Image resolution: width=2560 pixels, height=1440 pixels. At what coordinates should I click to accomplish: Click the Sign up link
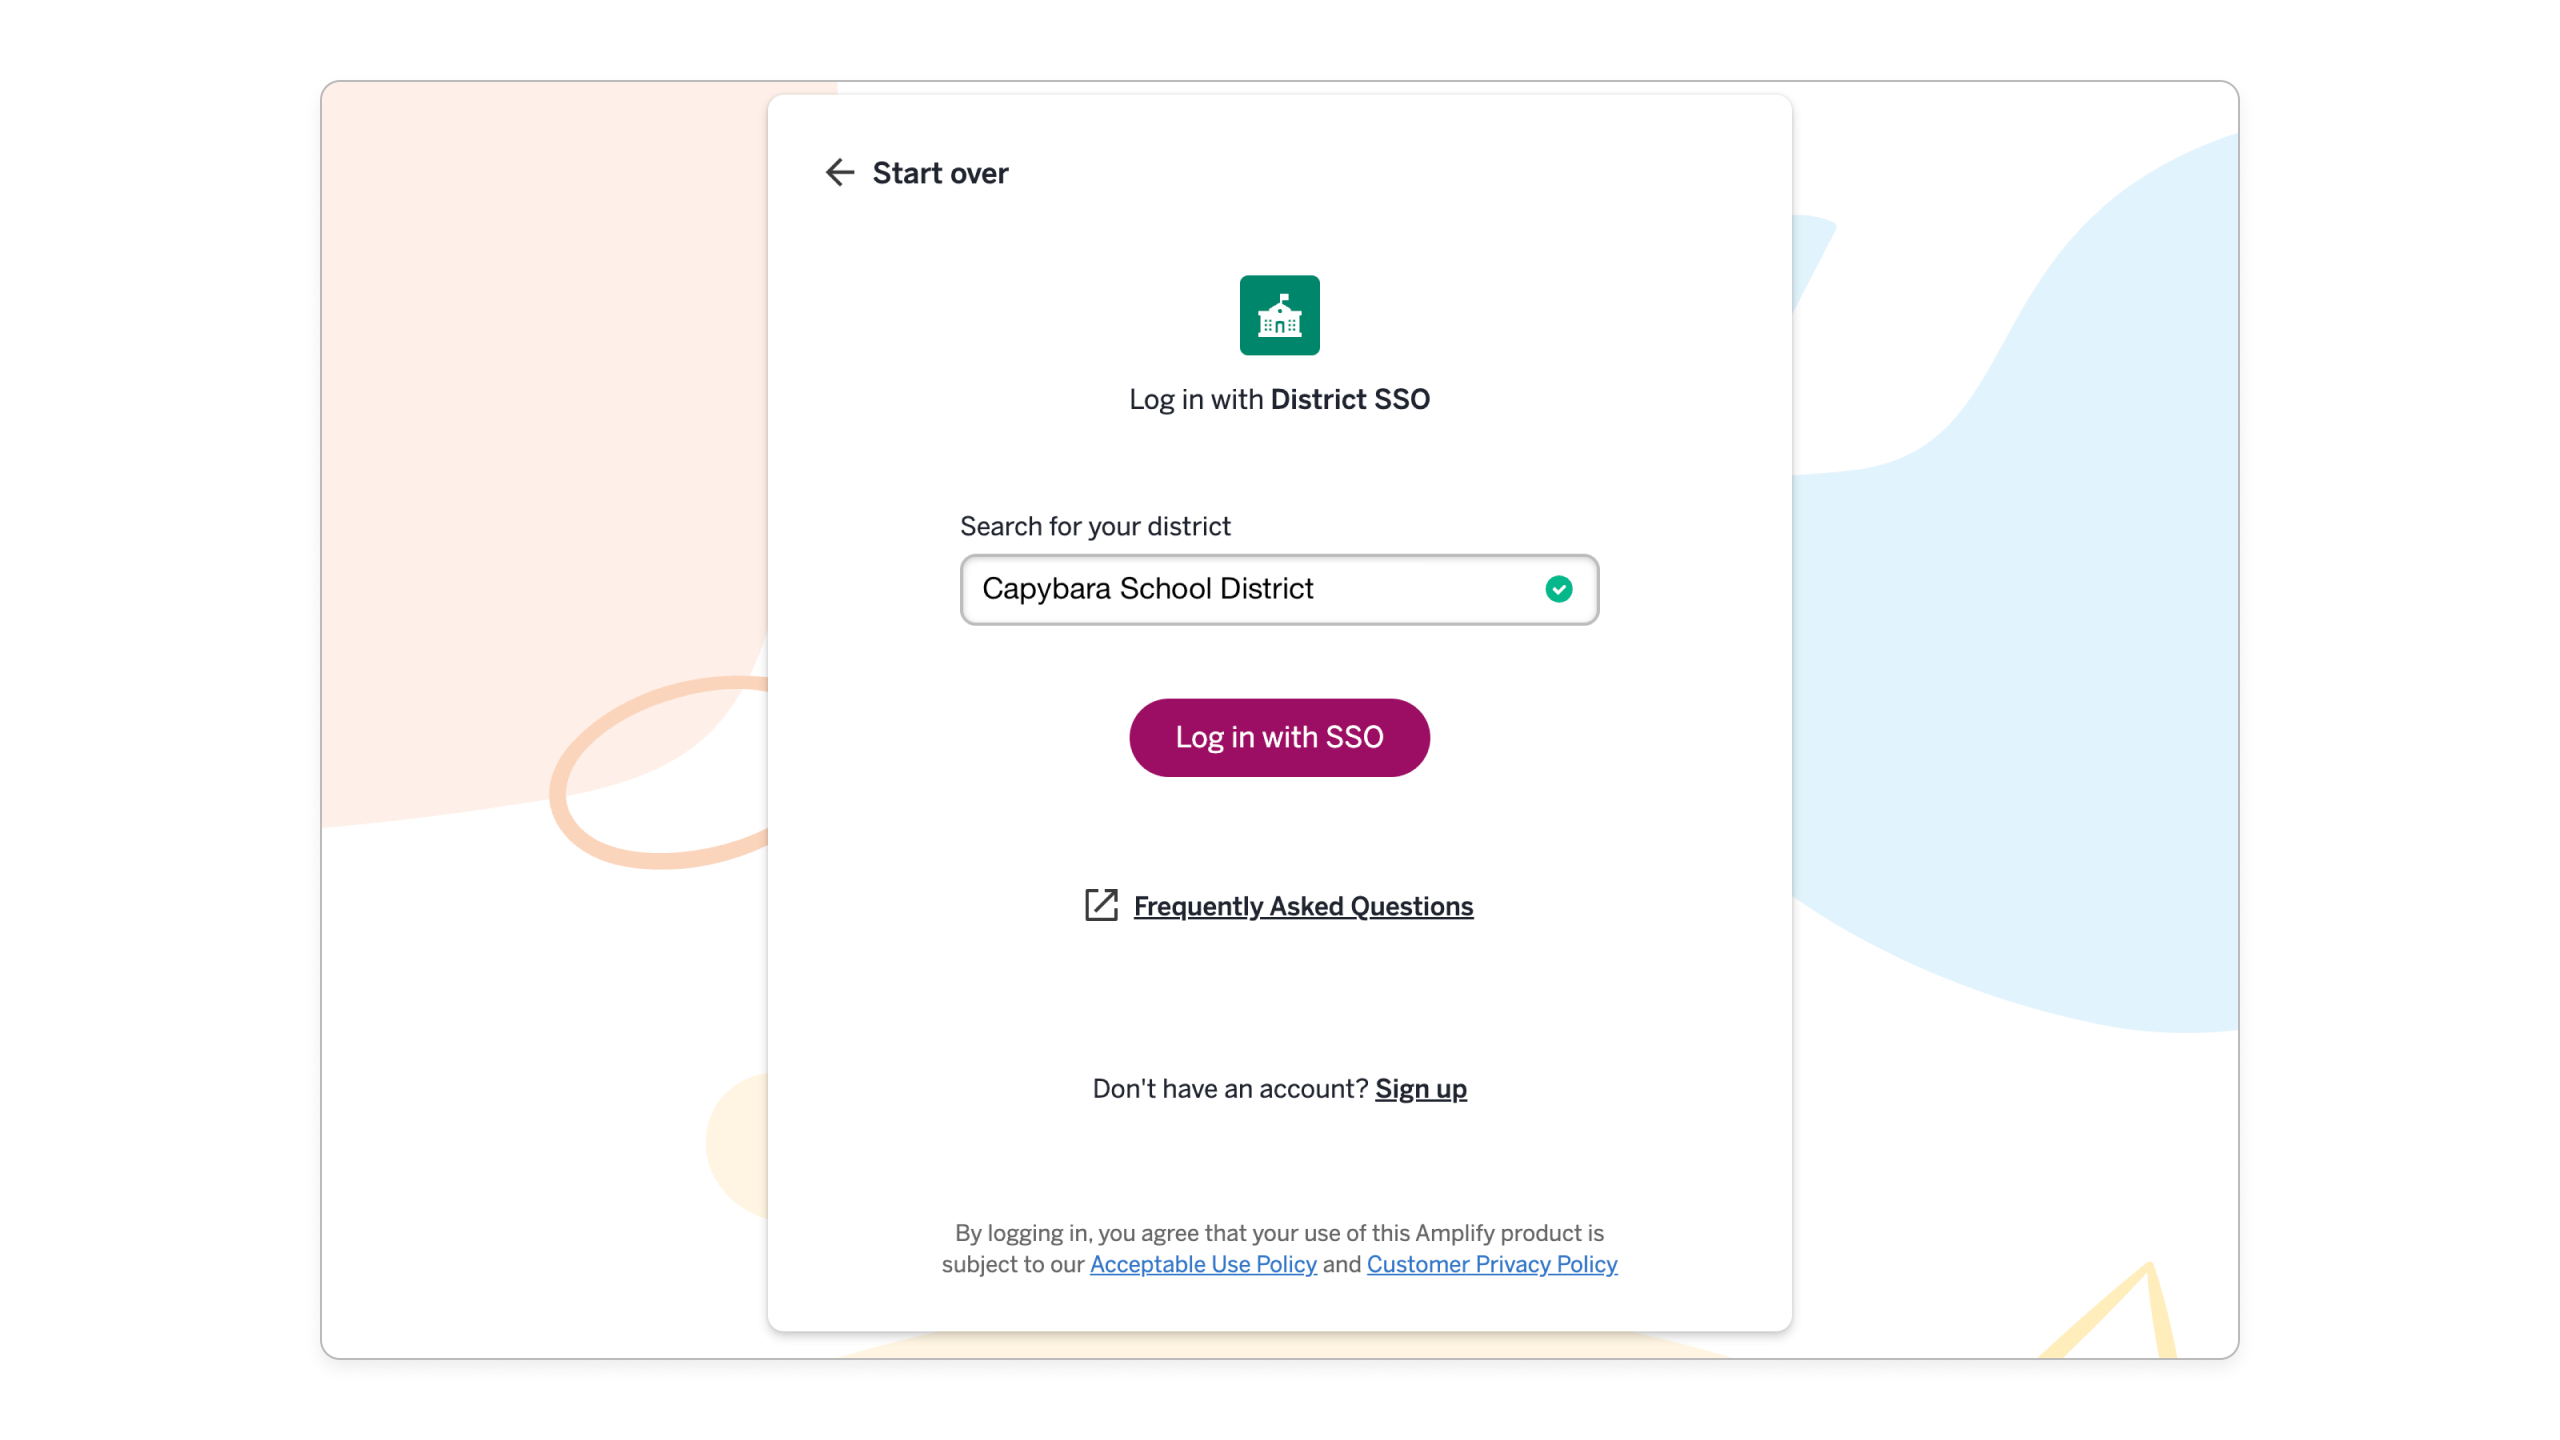(1420, 1089)
